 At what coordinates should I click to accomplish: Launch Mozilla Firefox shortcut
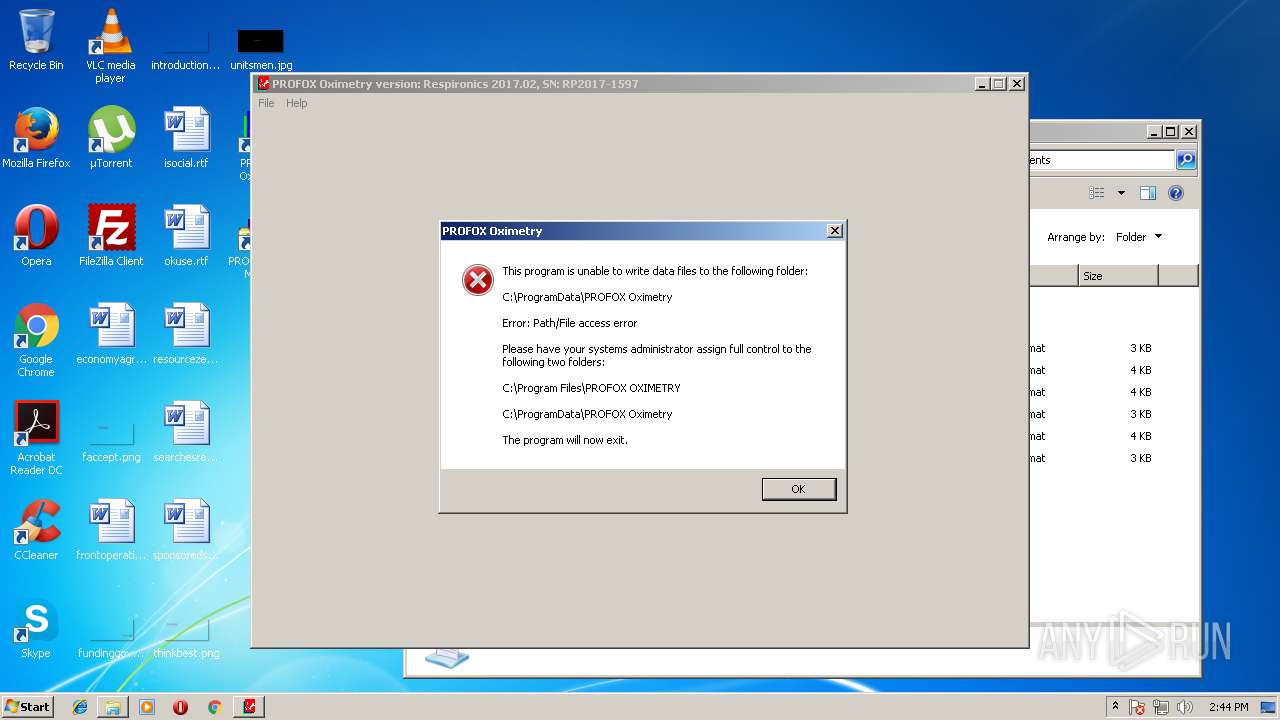(36, 138)
